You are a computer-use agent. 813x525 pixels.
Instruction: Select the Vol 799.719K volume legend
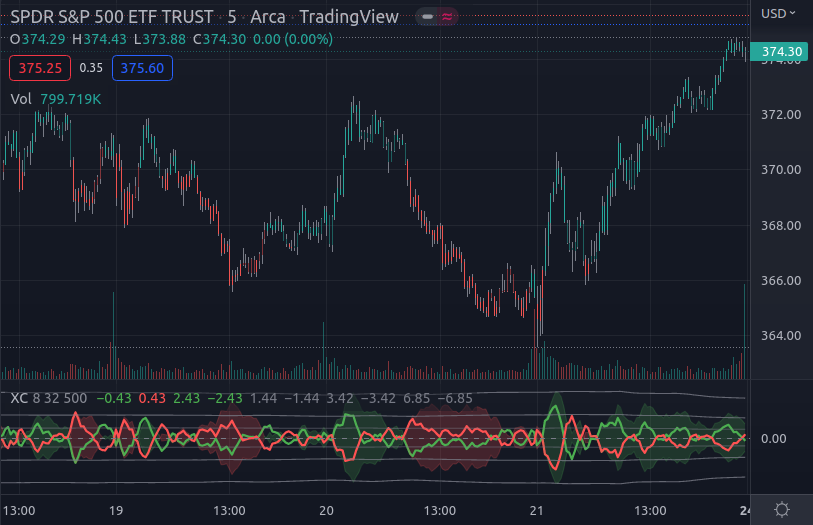point(55,99)
